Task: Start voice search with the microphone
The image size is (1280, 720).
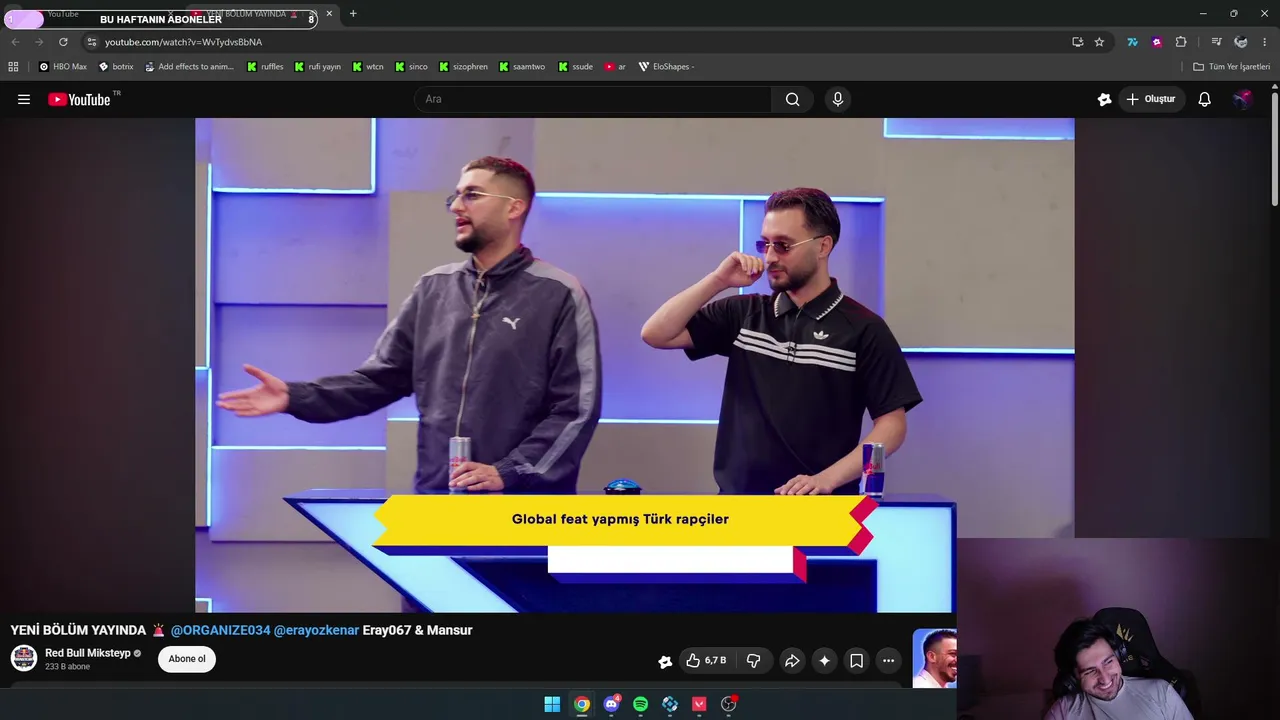Action: pyautogui.click(x=838, y=99)
